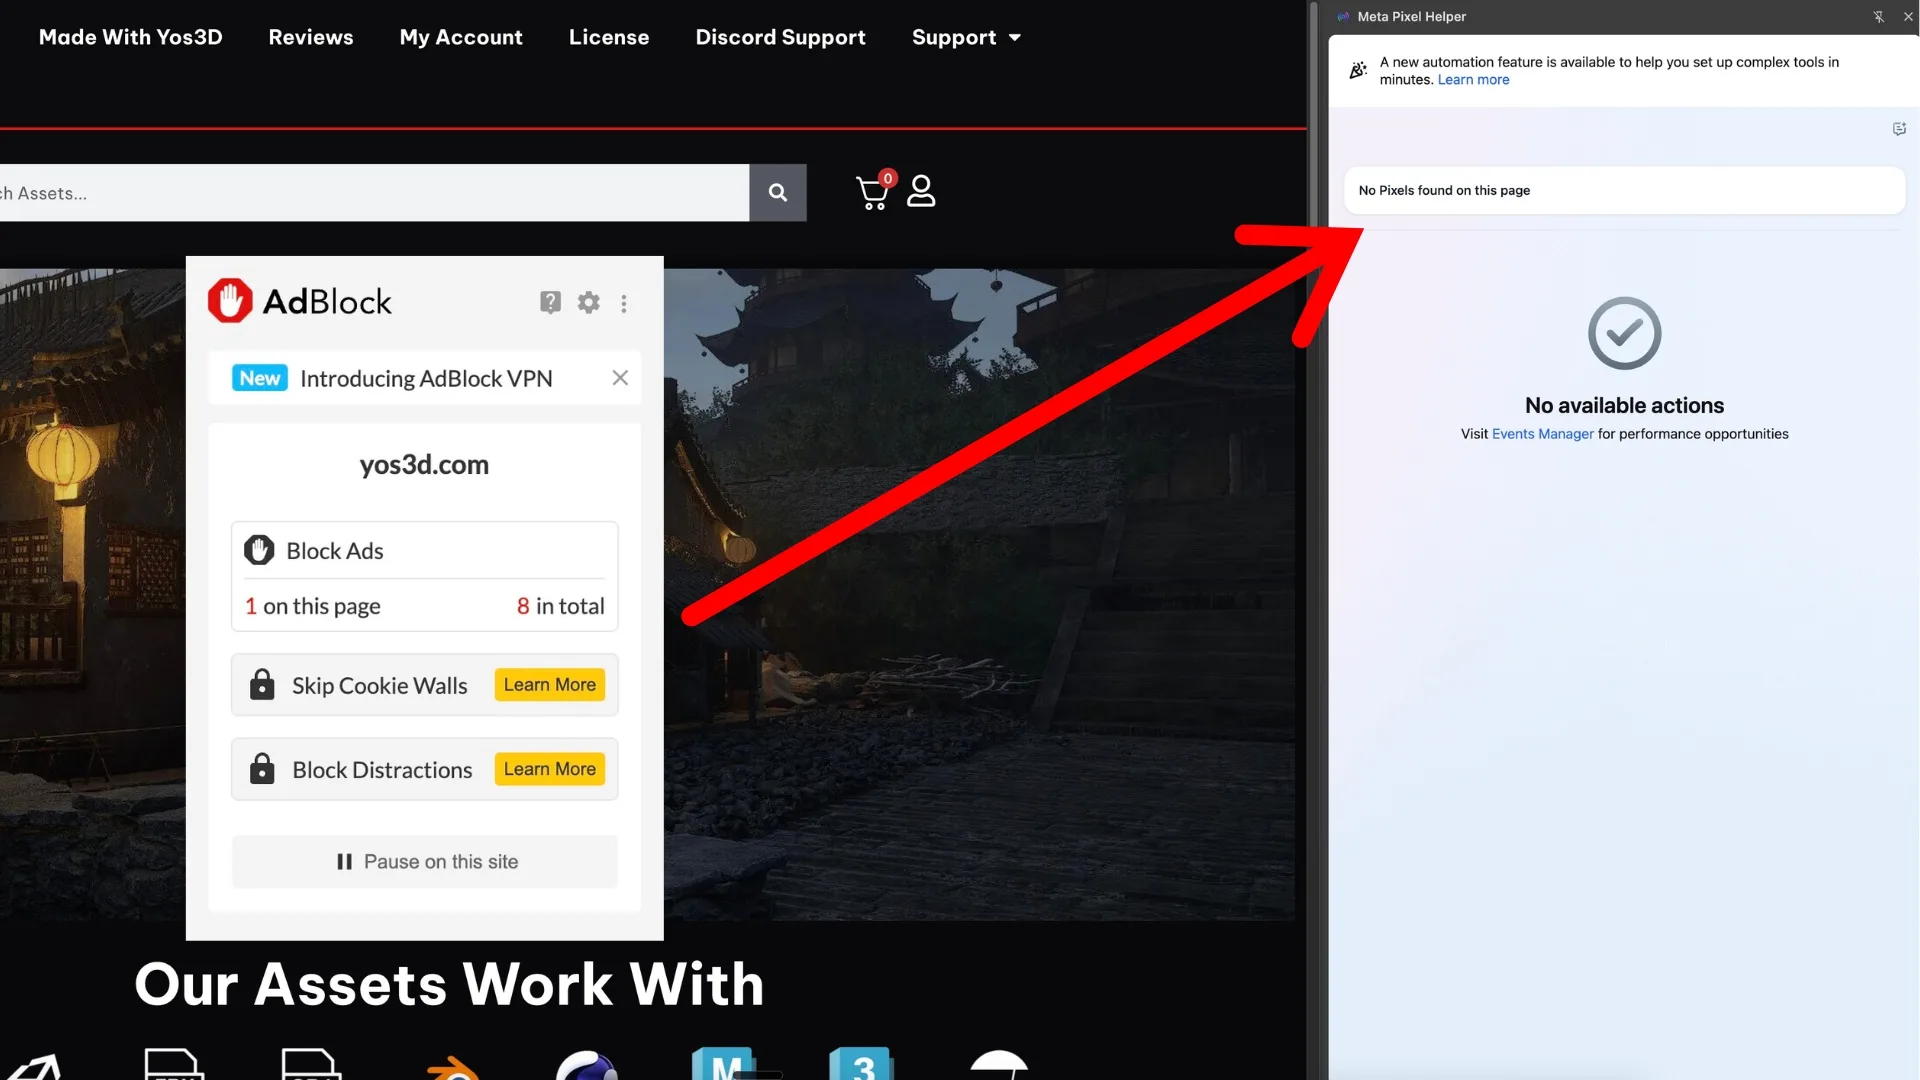Screen dimensions: 1920x1080
Task: Pin the Meta Pixel Helper panel
Action: pos(1879,17)
